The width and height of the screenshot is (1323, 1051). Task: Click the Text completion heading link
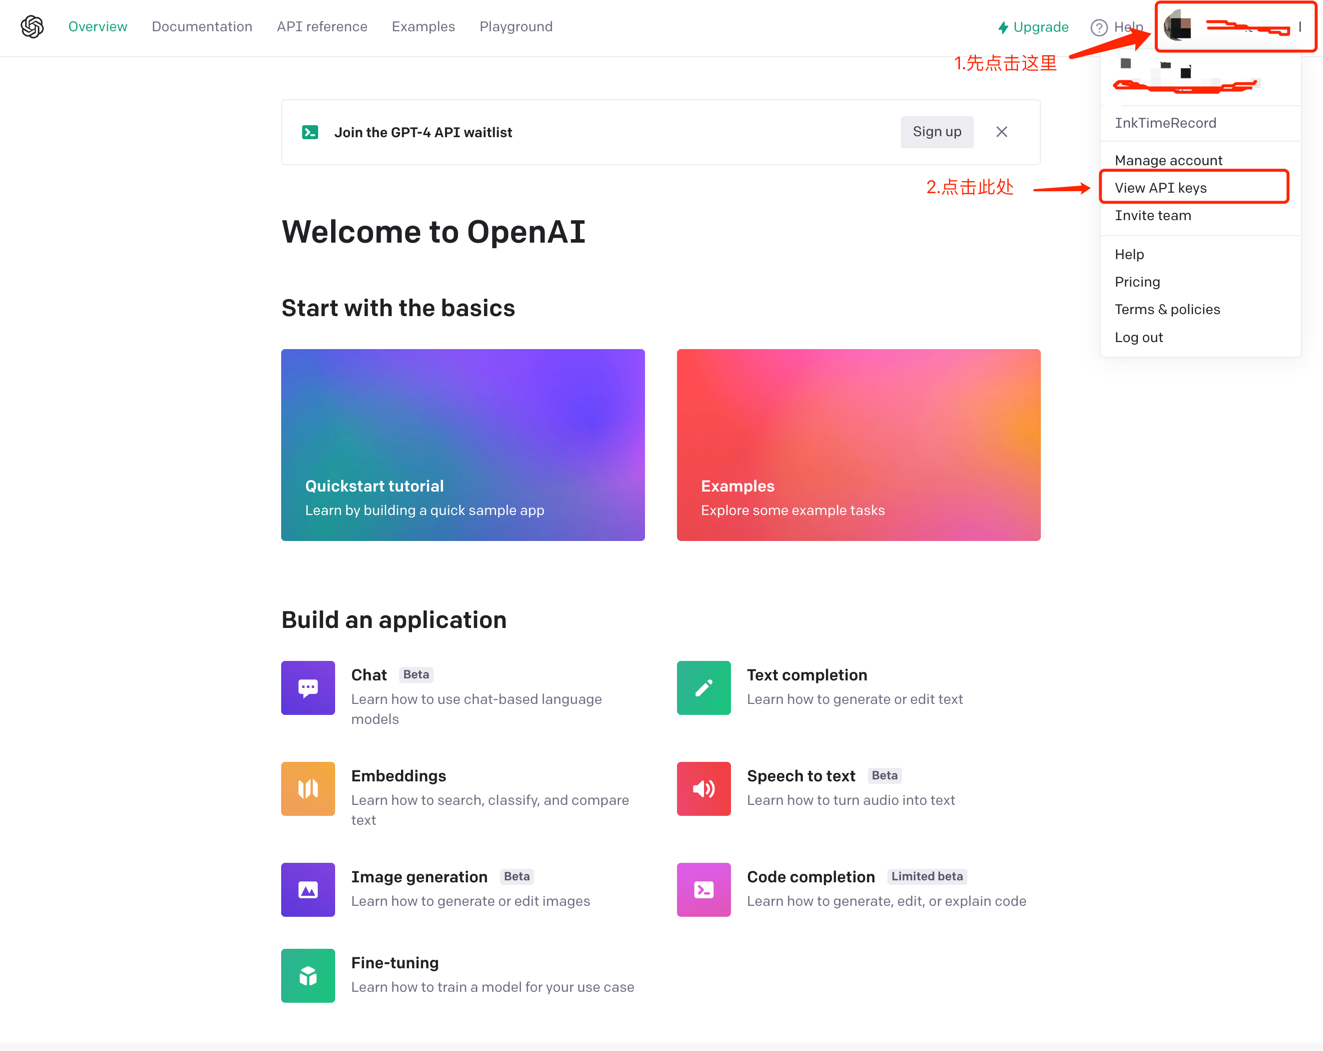coord(807,675)
